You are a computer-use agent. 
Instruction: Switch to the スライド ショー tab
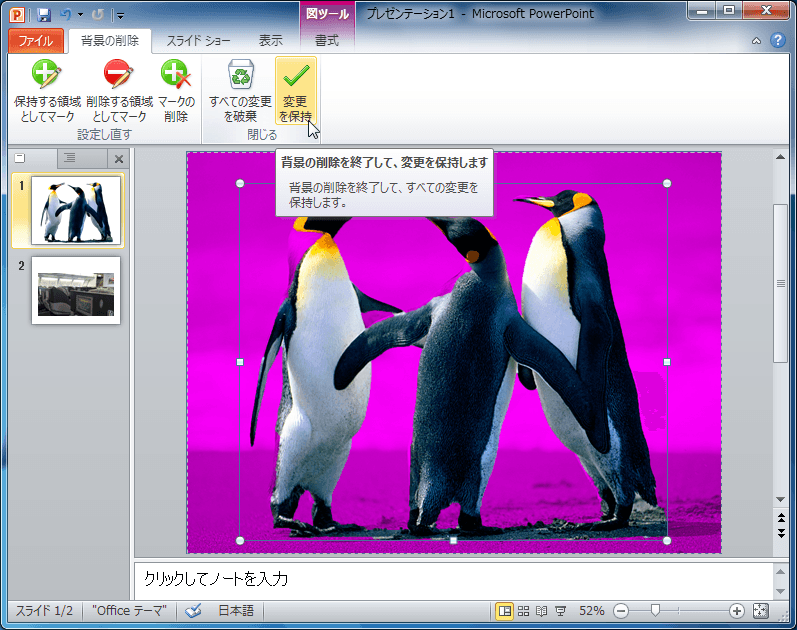click(198, 41)
